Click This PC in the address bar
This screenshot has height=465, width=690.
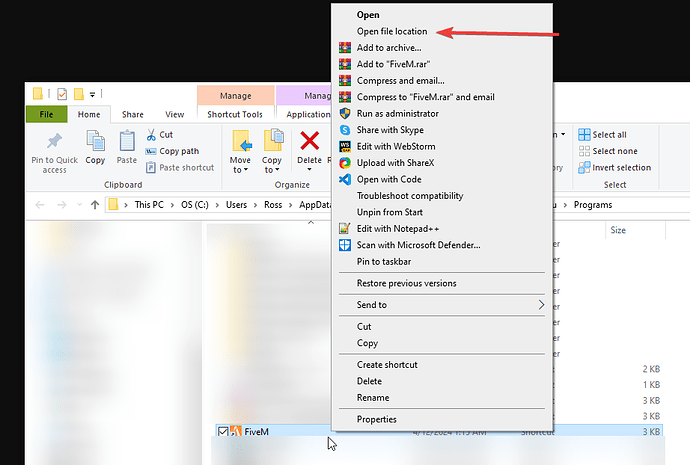(149, 205)
